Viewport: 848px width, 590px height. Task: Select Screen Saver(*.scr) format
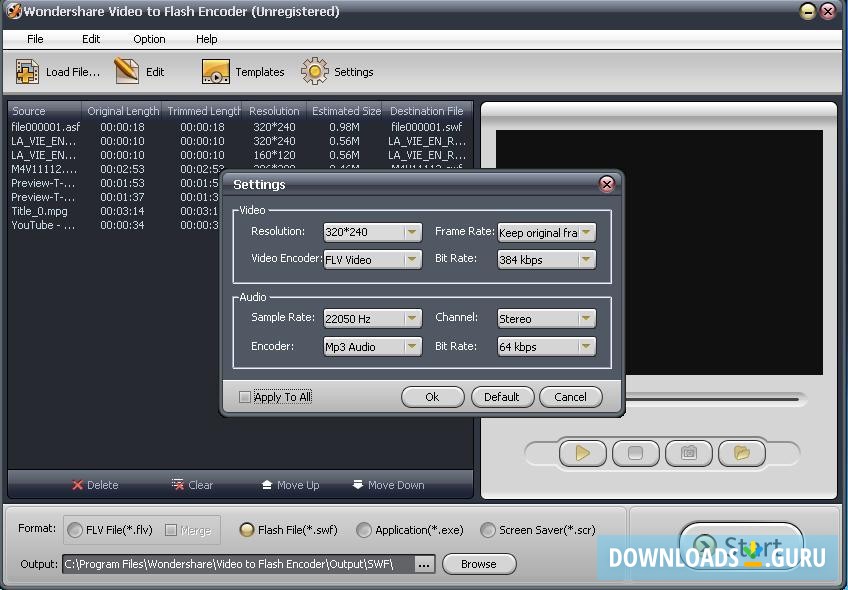(488, 530)
